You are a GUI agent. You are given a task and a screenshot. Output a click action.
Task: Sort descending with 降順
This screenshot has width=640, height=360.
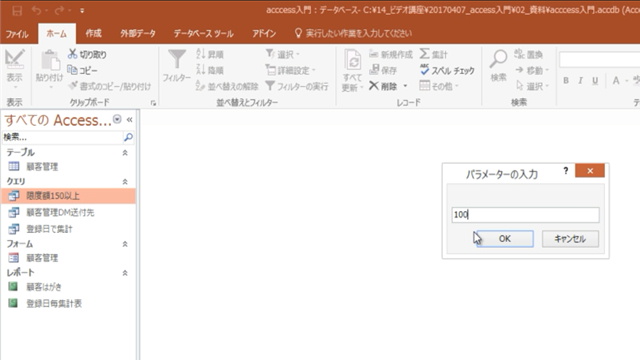(210, 70)
